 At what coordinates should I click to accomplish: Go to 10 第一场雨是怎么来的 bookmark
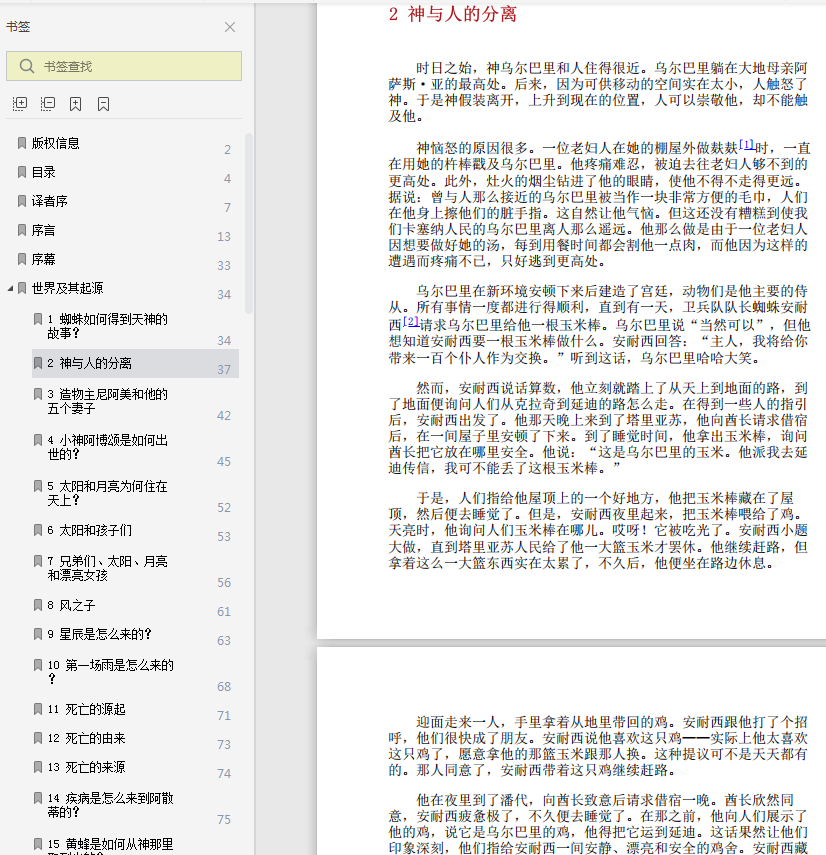point(111,672)
